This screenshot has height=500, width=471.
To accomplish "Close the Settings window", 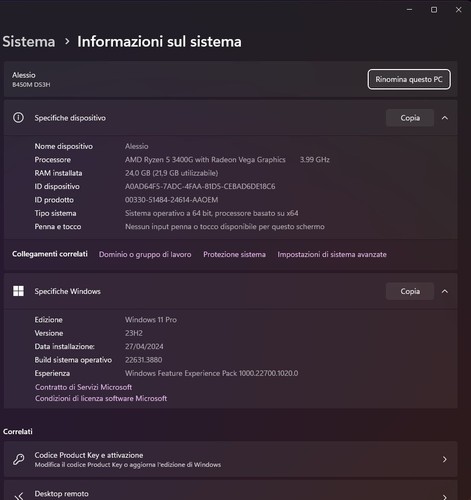I will [458, 10].
